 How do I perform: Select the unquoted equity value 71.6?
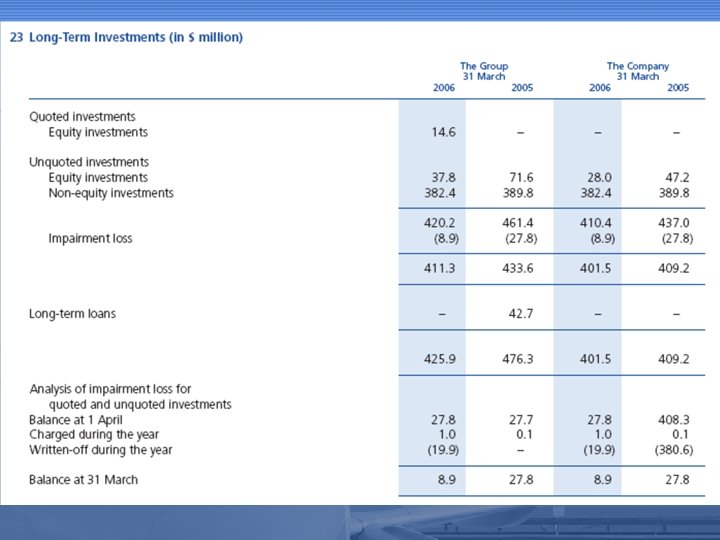(x=522, y=178)
